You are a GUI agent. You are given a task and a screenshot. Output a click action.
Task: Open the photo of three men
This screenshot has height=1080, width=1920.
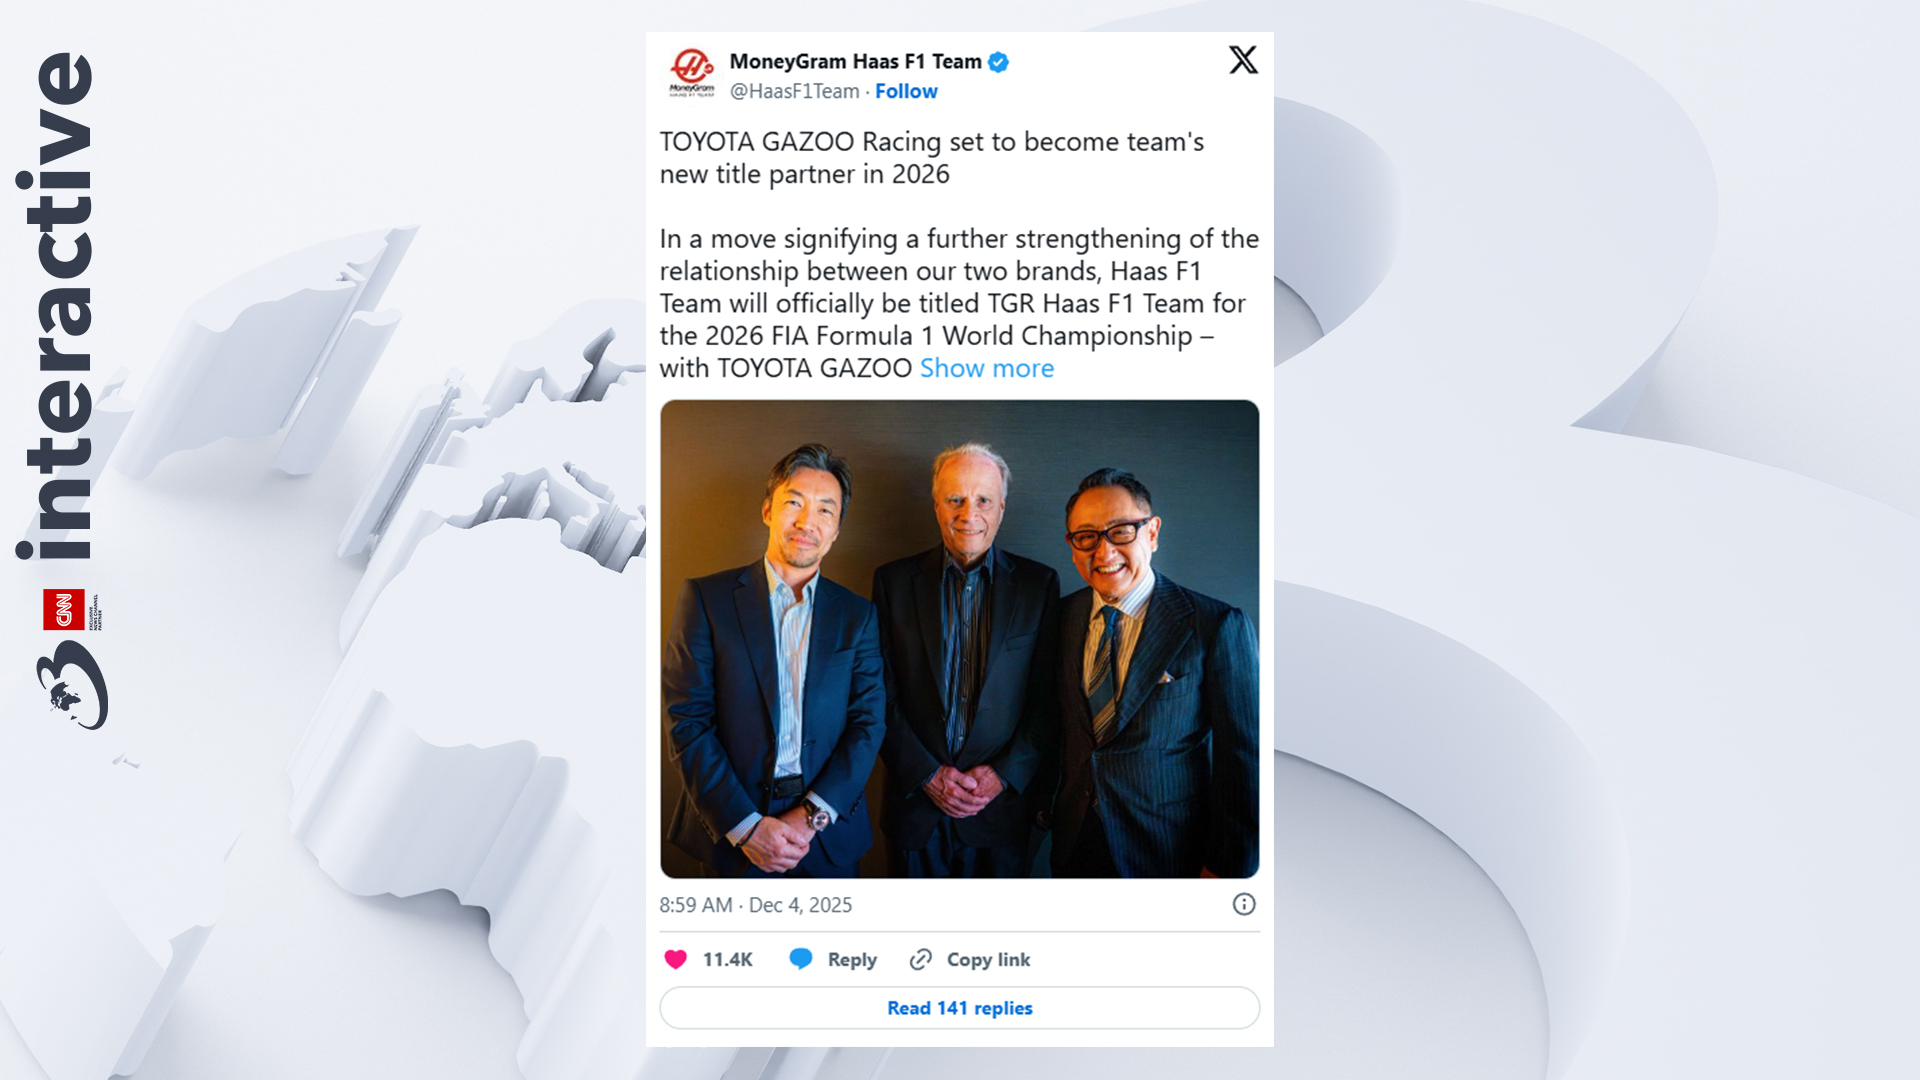pyautogui.click(x=960, y=639)
